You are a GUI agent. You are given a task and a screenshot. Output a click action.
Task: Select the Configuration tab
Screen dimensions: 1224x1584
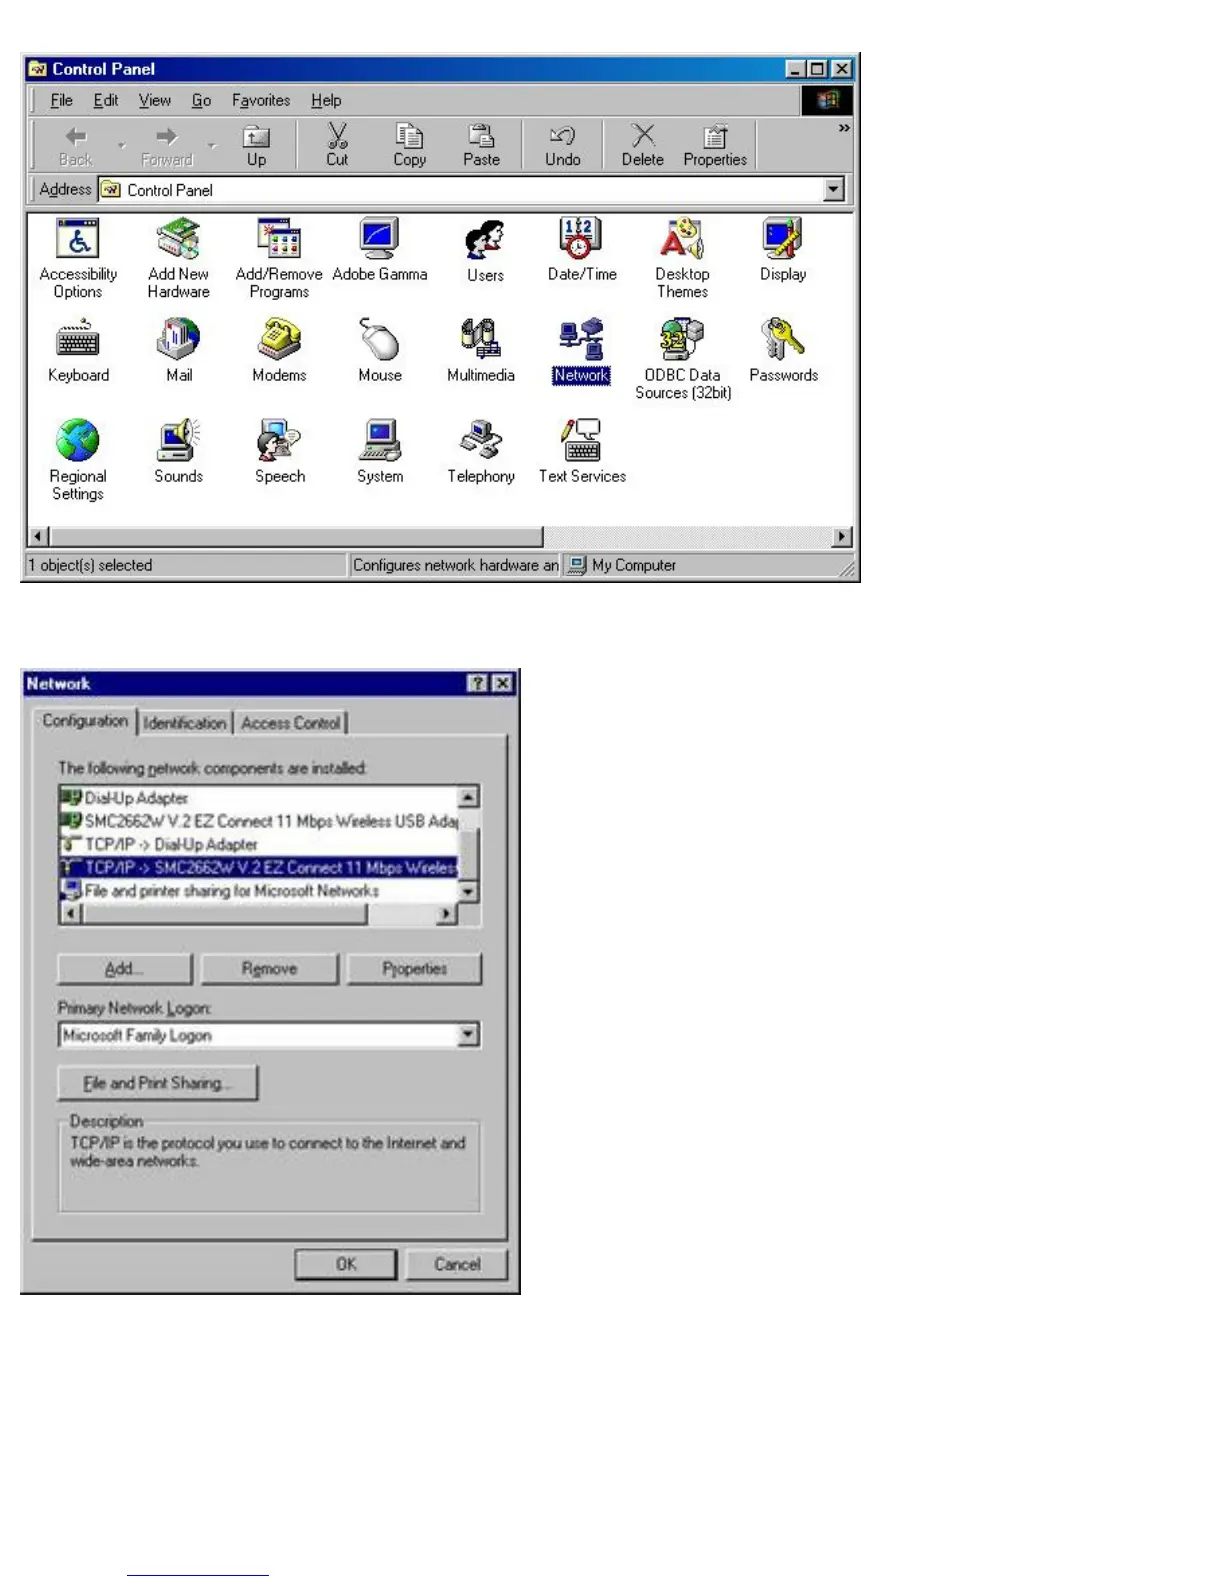point(85,721)
